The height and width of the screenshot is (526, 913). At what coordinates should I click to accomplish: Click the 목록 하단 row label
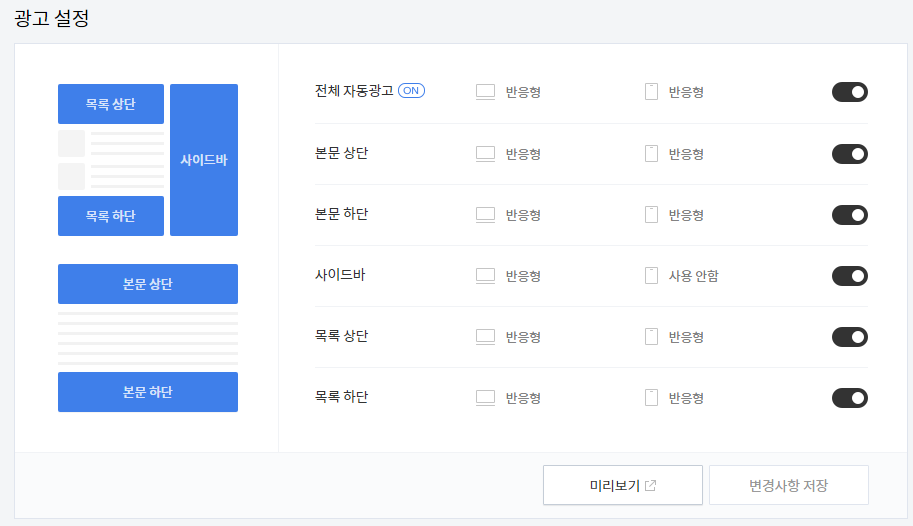tap(341, 397)
